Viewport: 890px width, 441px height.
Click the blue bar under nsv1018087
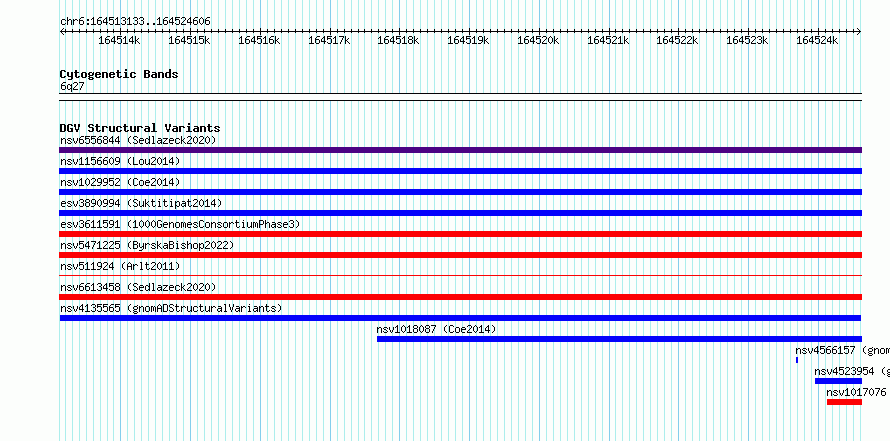click(x=619, y=339)
